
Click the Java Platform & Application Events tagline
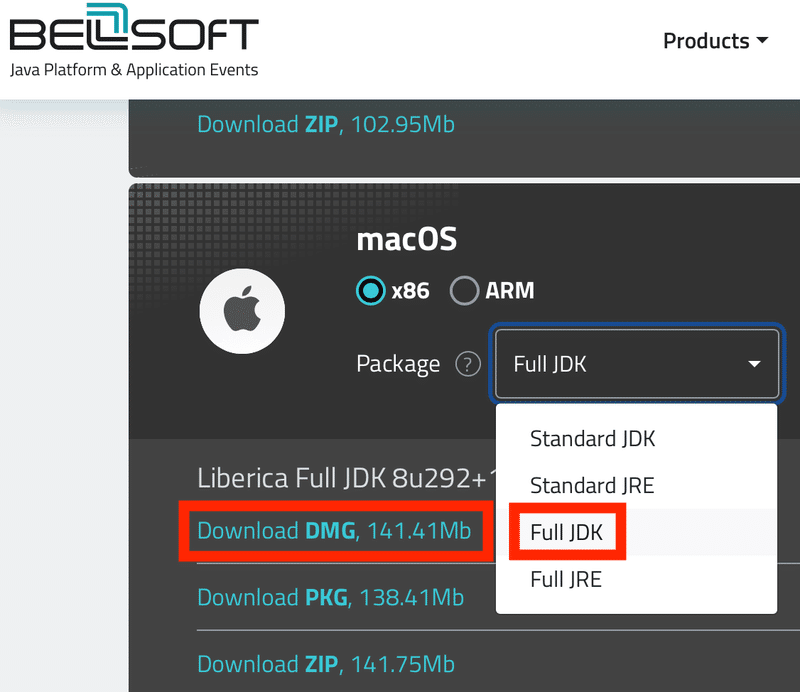[134, 70]
